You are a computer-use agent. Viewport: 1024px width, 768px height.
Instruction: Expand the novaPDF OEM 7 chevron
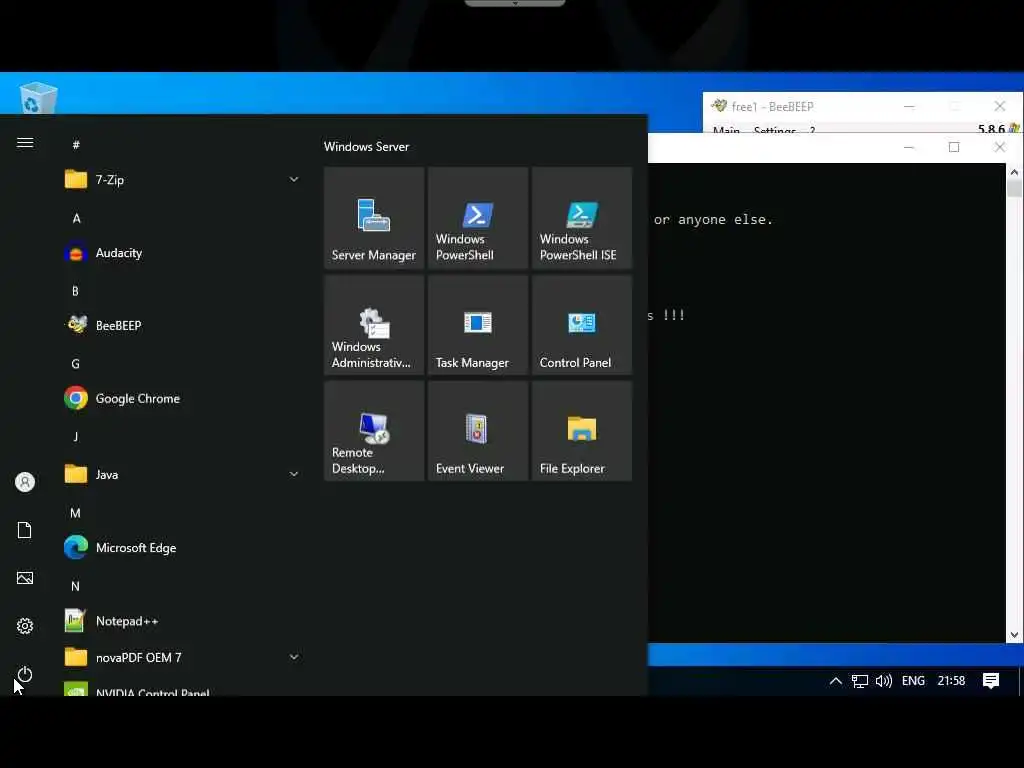294,657
